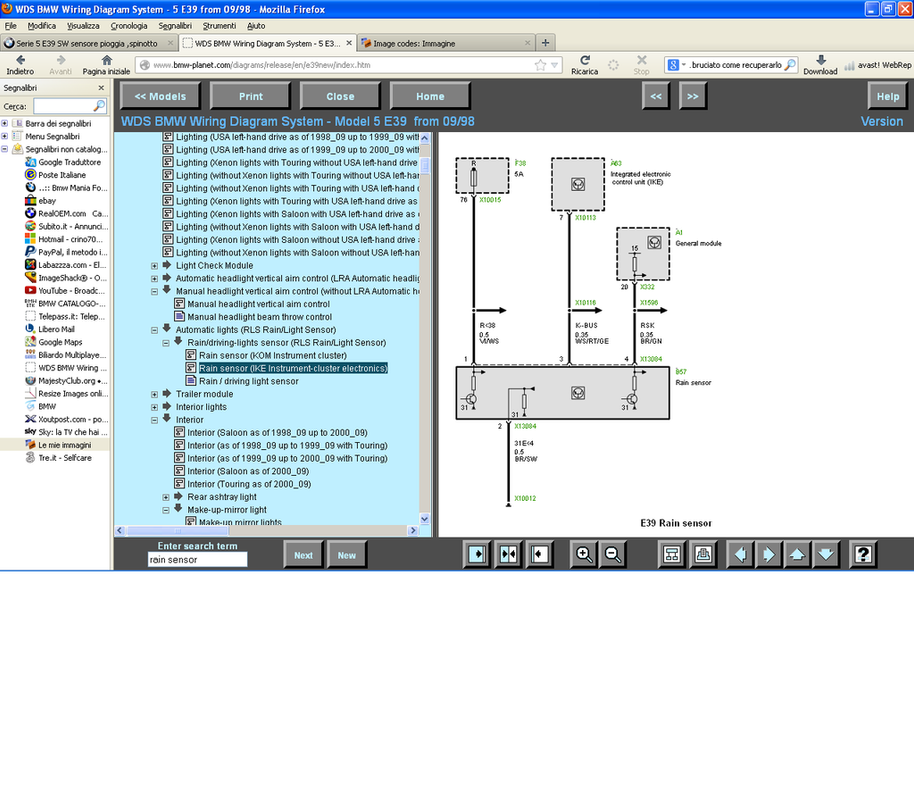
Task: Click the up arrow pan diagram button
Action: click(797, 554)
